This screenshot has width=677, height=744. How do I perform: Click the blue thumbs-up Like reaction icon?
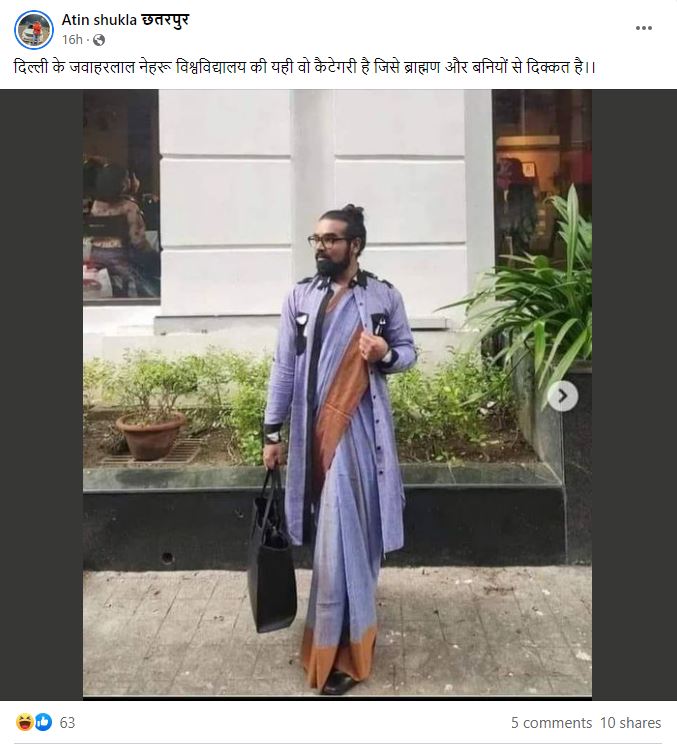coord(43,722)
